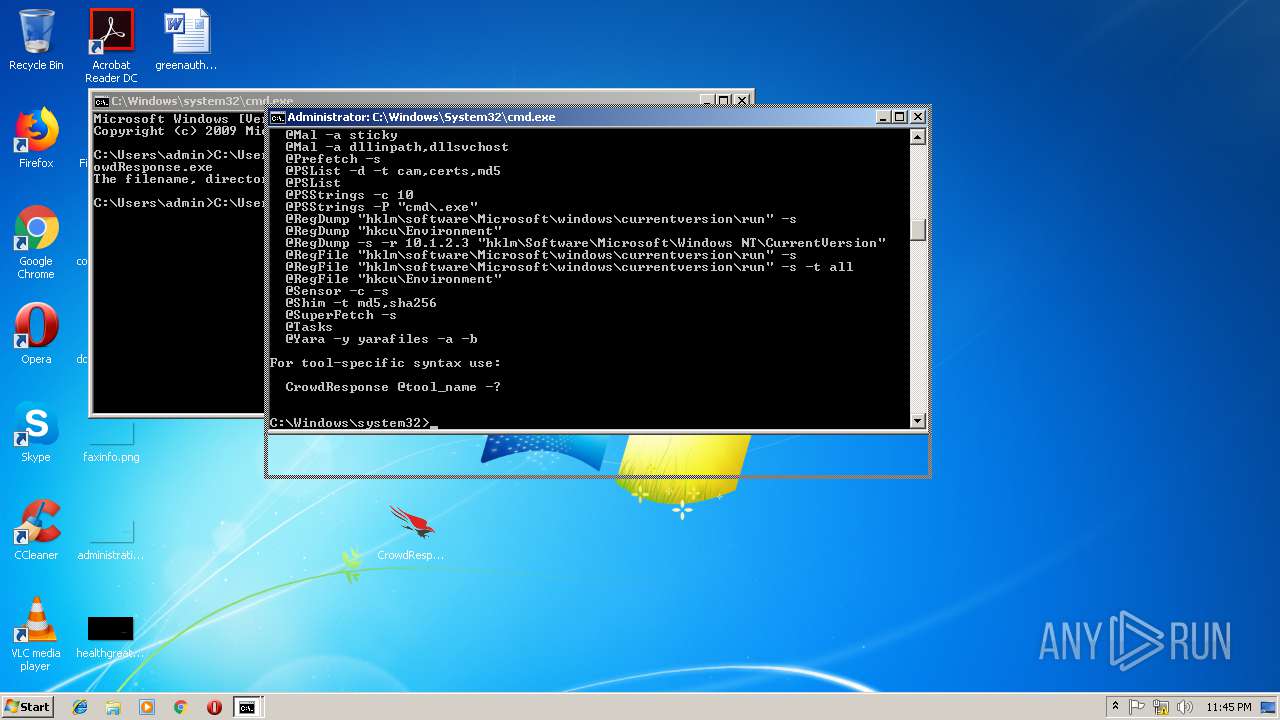
Task: Click "For tool-specific syntax use:" text
Action: tap(385, 363)
